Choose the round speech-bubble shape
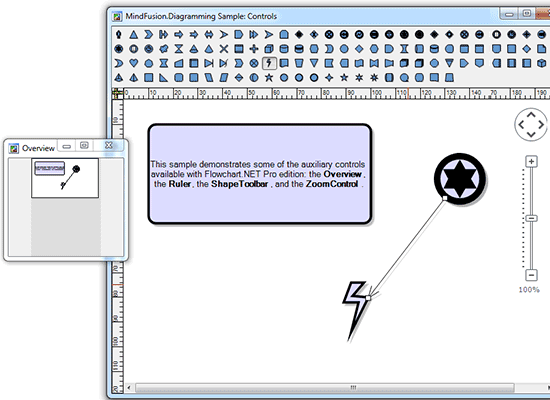The height and width of the screenshot is (400, 550). pos(404,78)
